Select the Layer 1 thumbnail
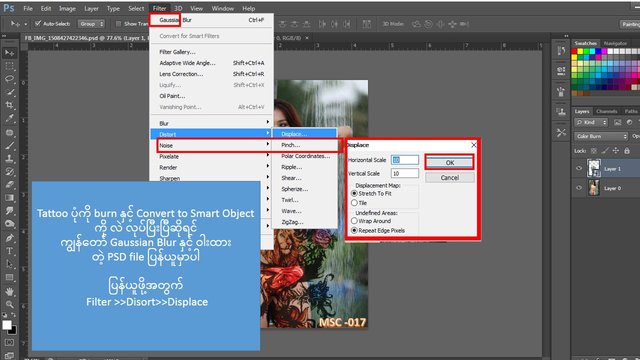Image resolution: width=640 pixels, height=360 pixels. (x=594, y=169)
